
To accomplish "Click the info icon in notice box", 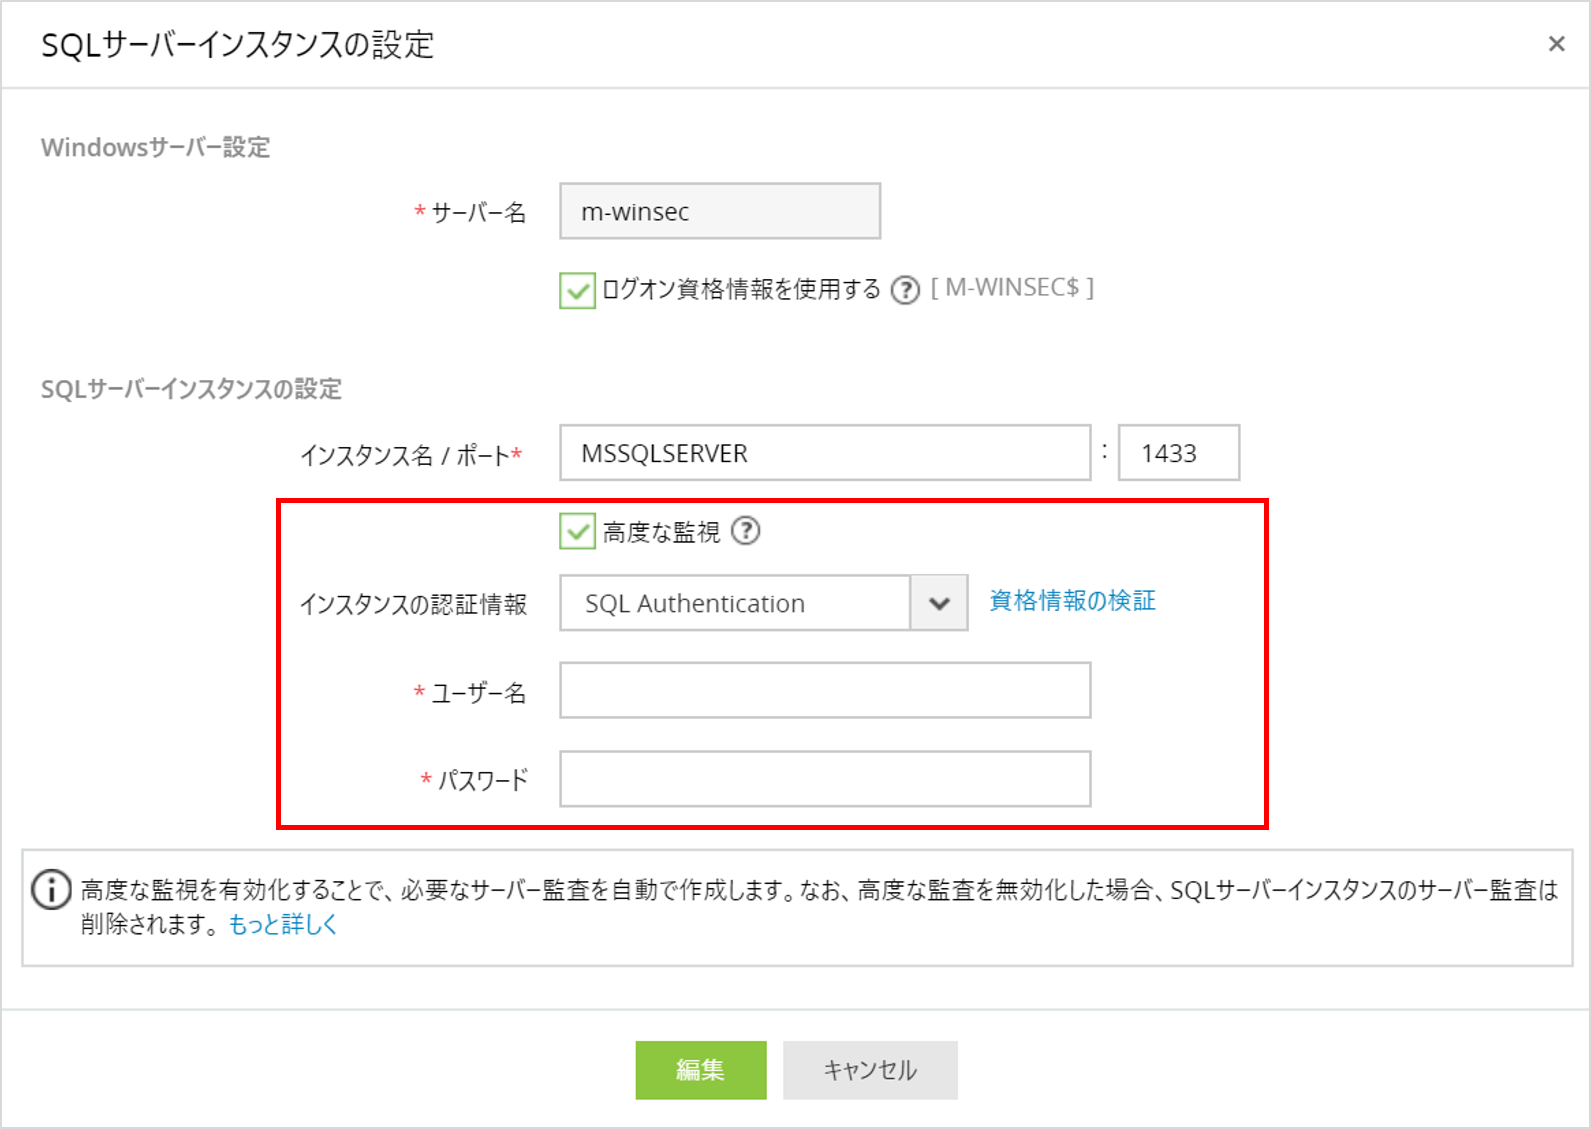I will (x=51, y=889).
